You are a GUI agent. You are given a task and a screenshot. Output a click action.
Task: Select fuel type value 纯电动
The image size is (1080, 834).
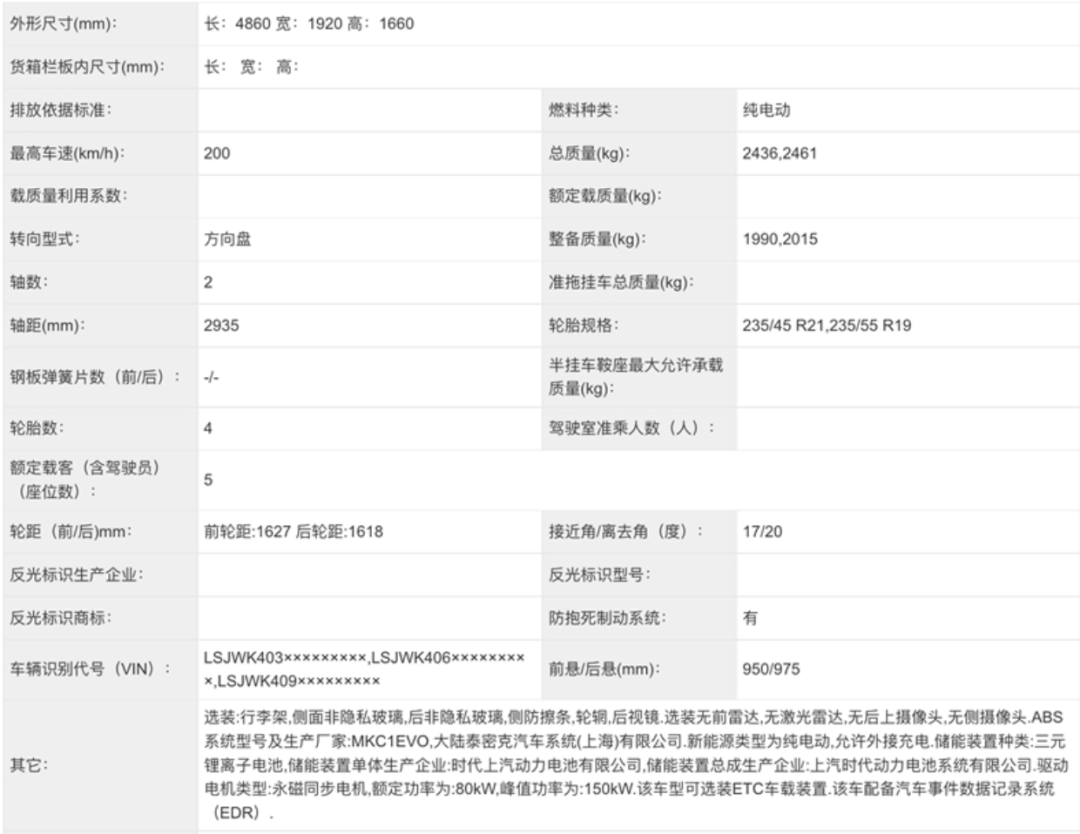pyautogui.click(x=767, y=110)
